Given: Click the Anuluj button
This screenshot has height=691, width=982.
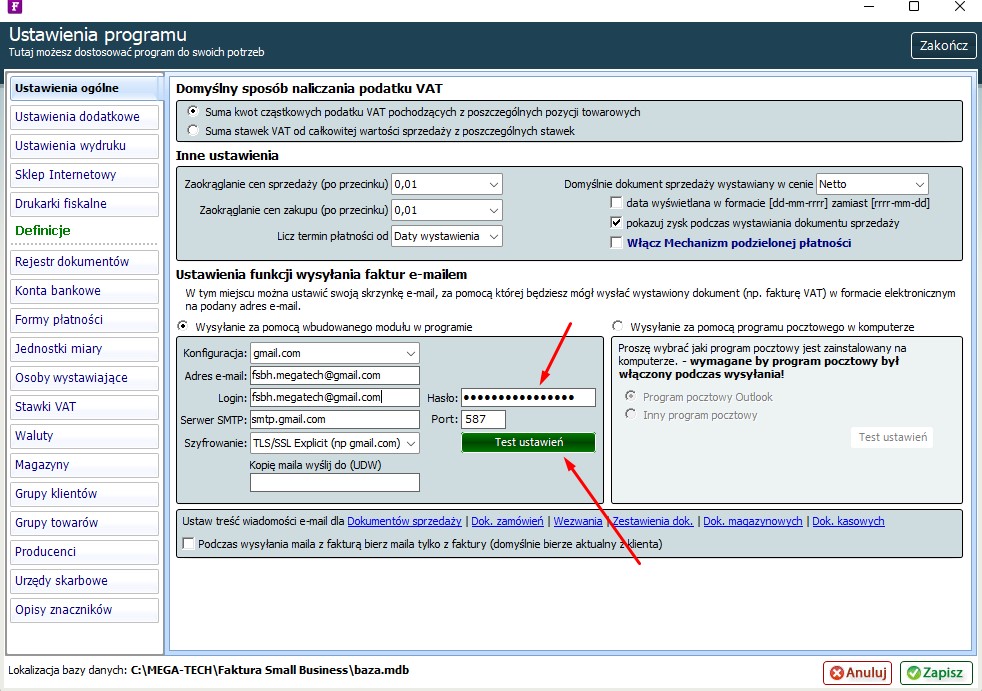Looking at the screenshot, I should pyautogui.click(x=857, y=673).
